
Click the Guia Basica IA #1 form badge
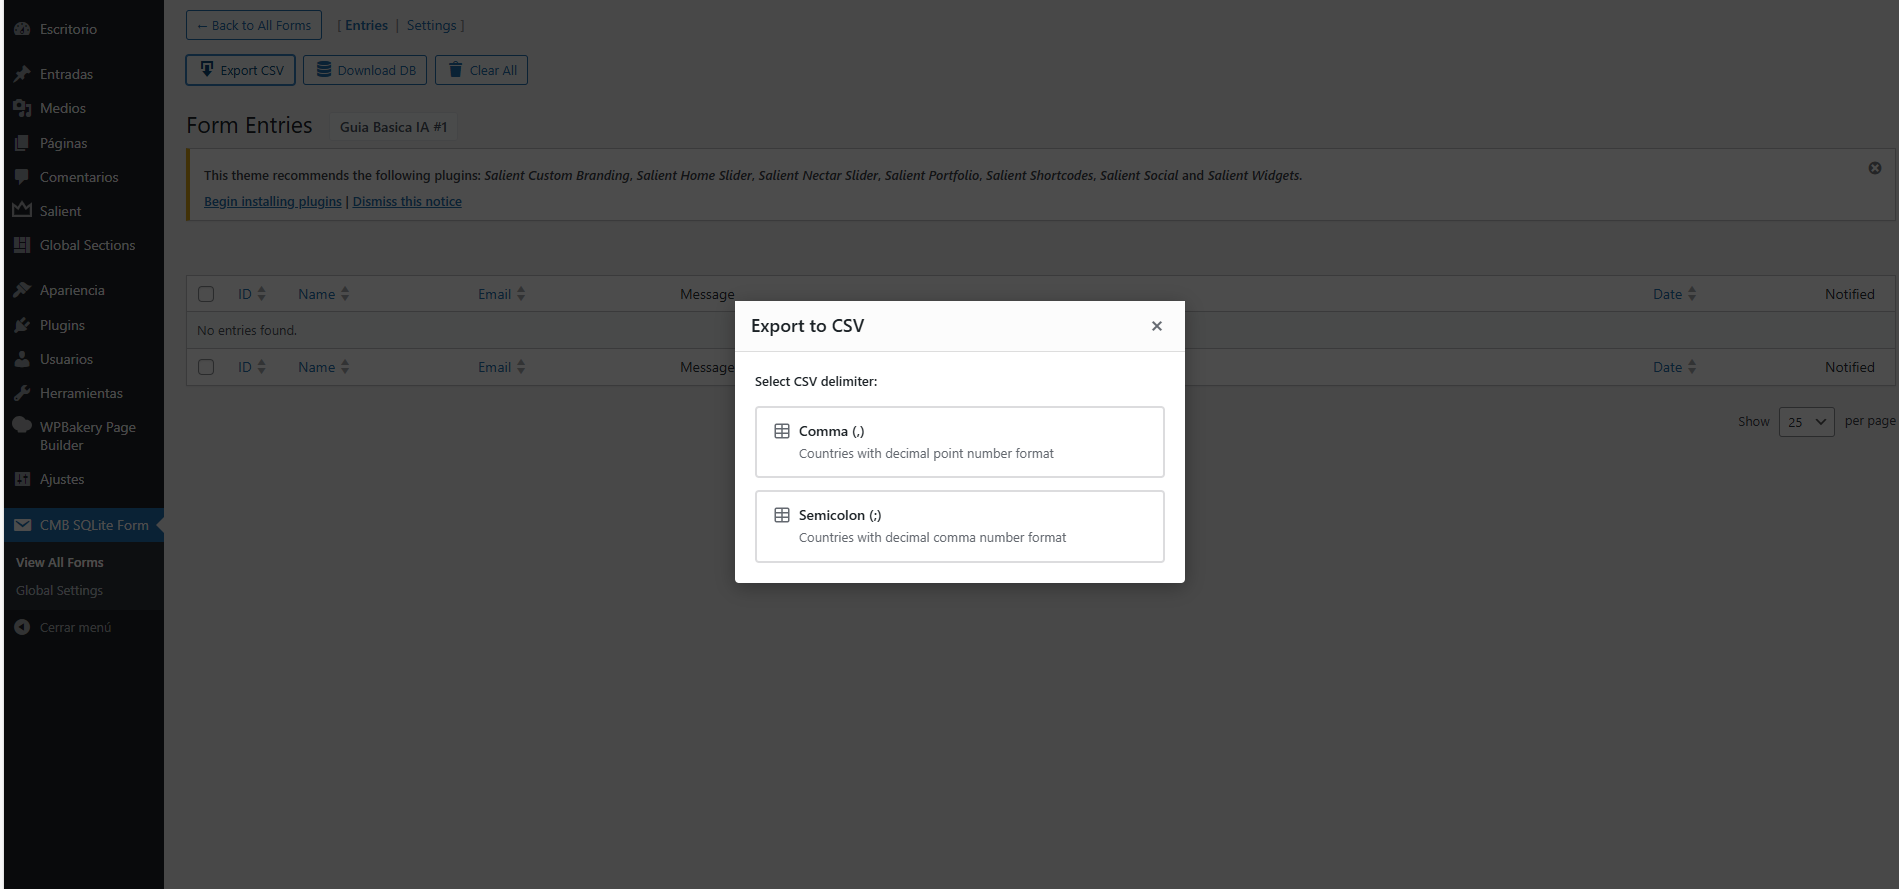[x=394, y=127]
